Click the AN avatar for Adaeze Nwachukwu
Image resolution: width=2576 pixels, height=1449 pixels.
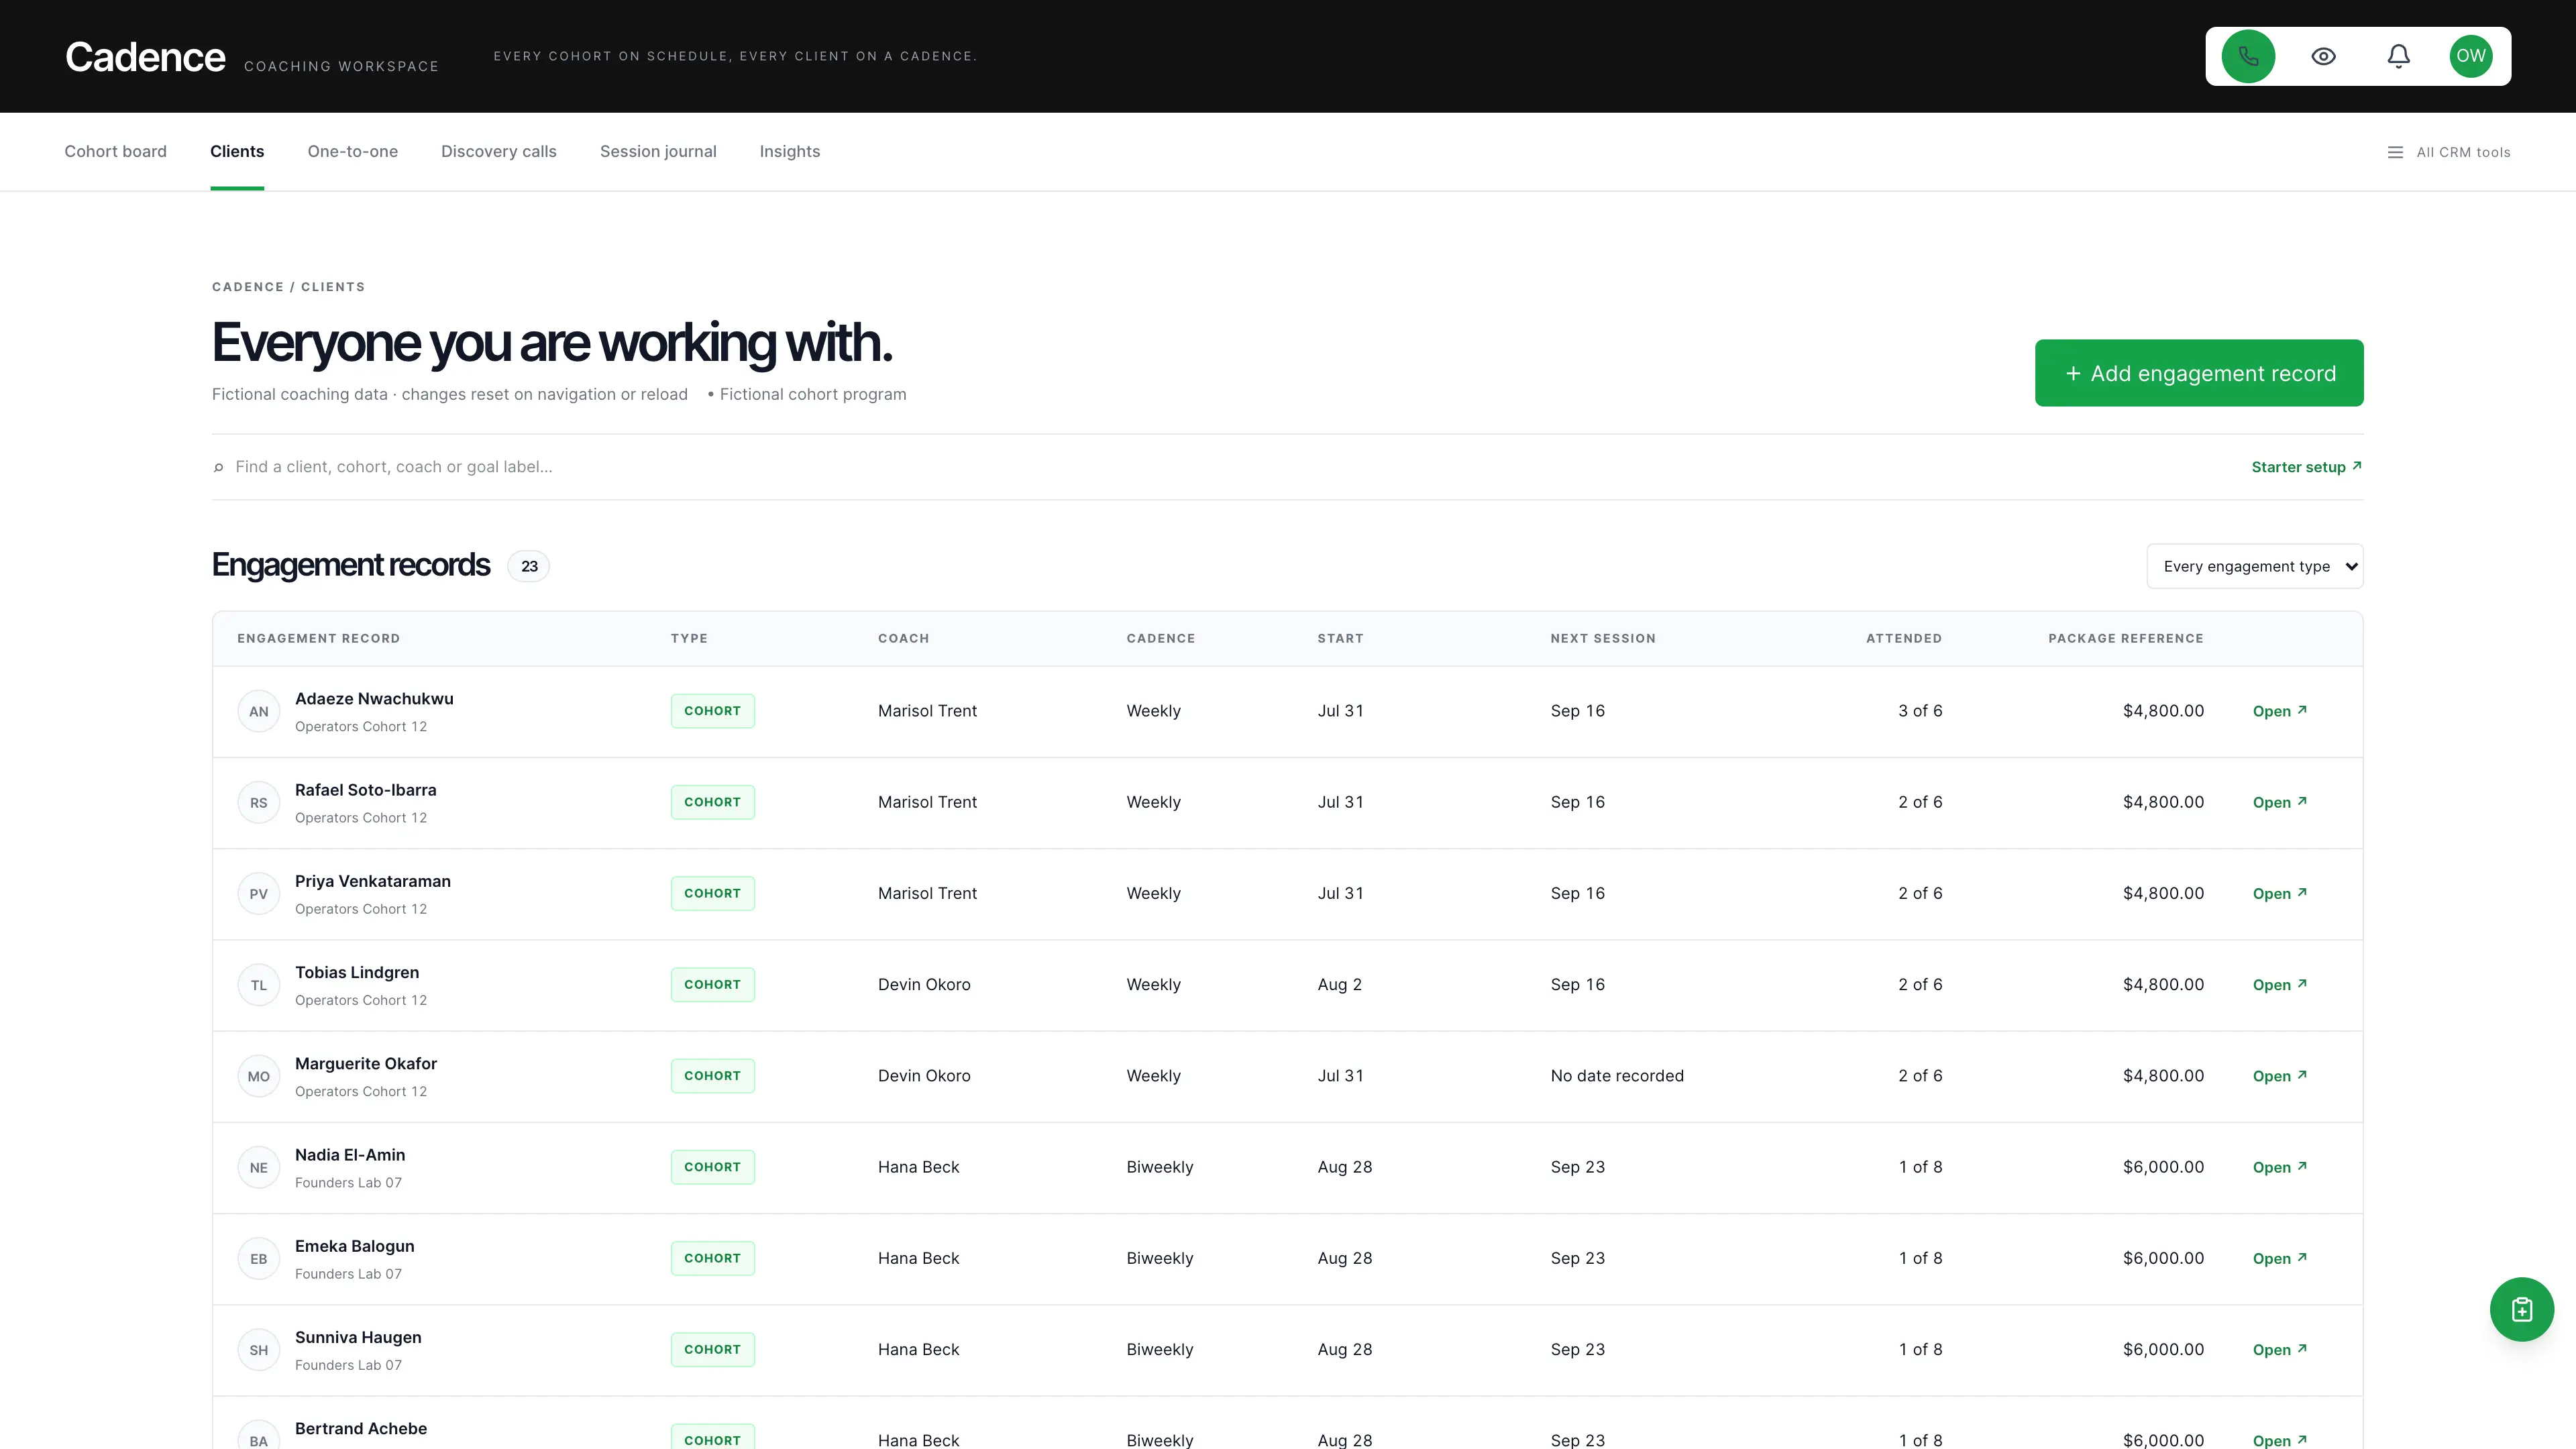pos(258,711)
